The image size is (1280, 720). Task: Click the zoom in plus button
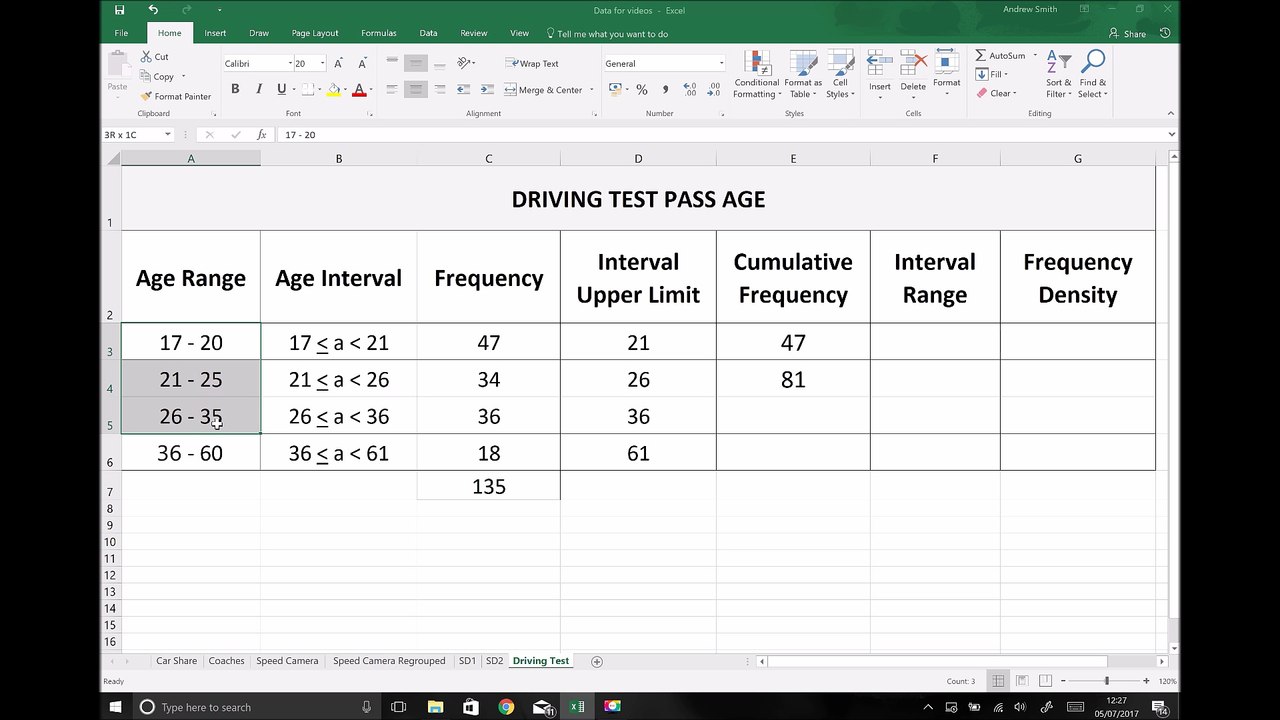tap(1146, 681)
